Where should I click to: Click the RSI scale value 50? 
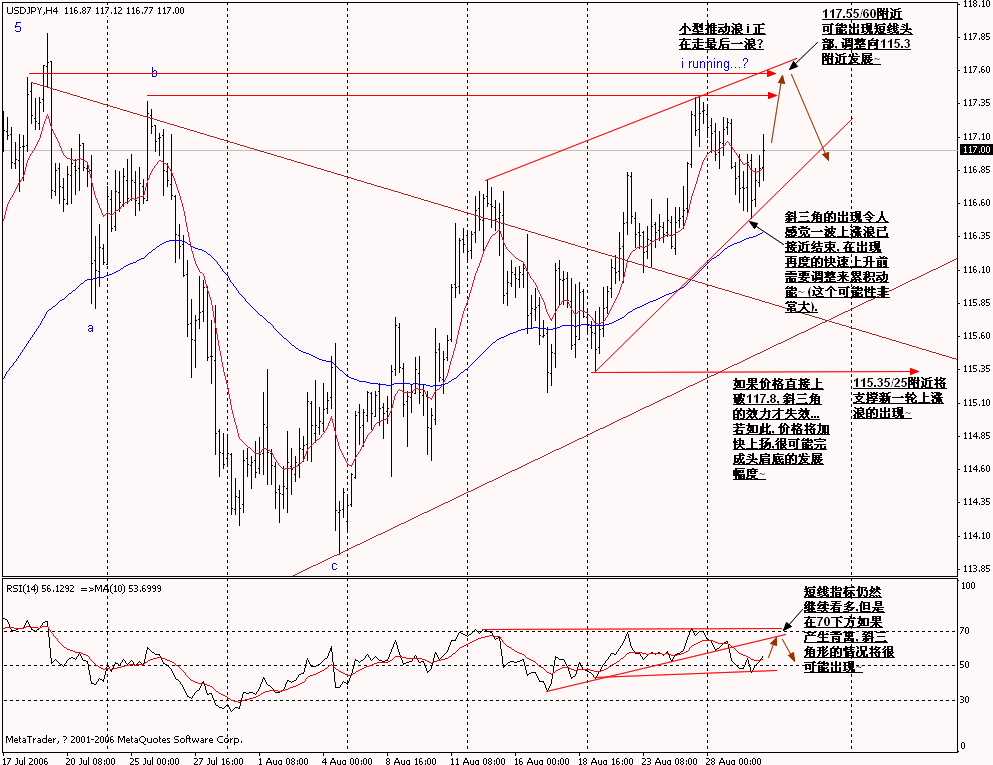(x=965, y=665)
